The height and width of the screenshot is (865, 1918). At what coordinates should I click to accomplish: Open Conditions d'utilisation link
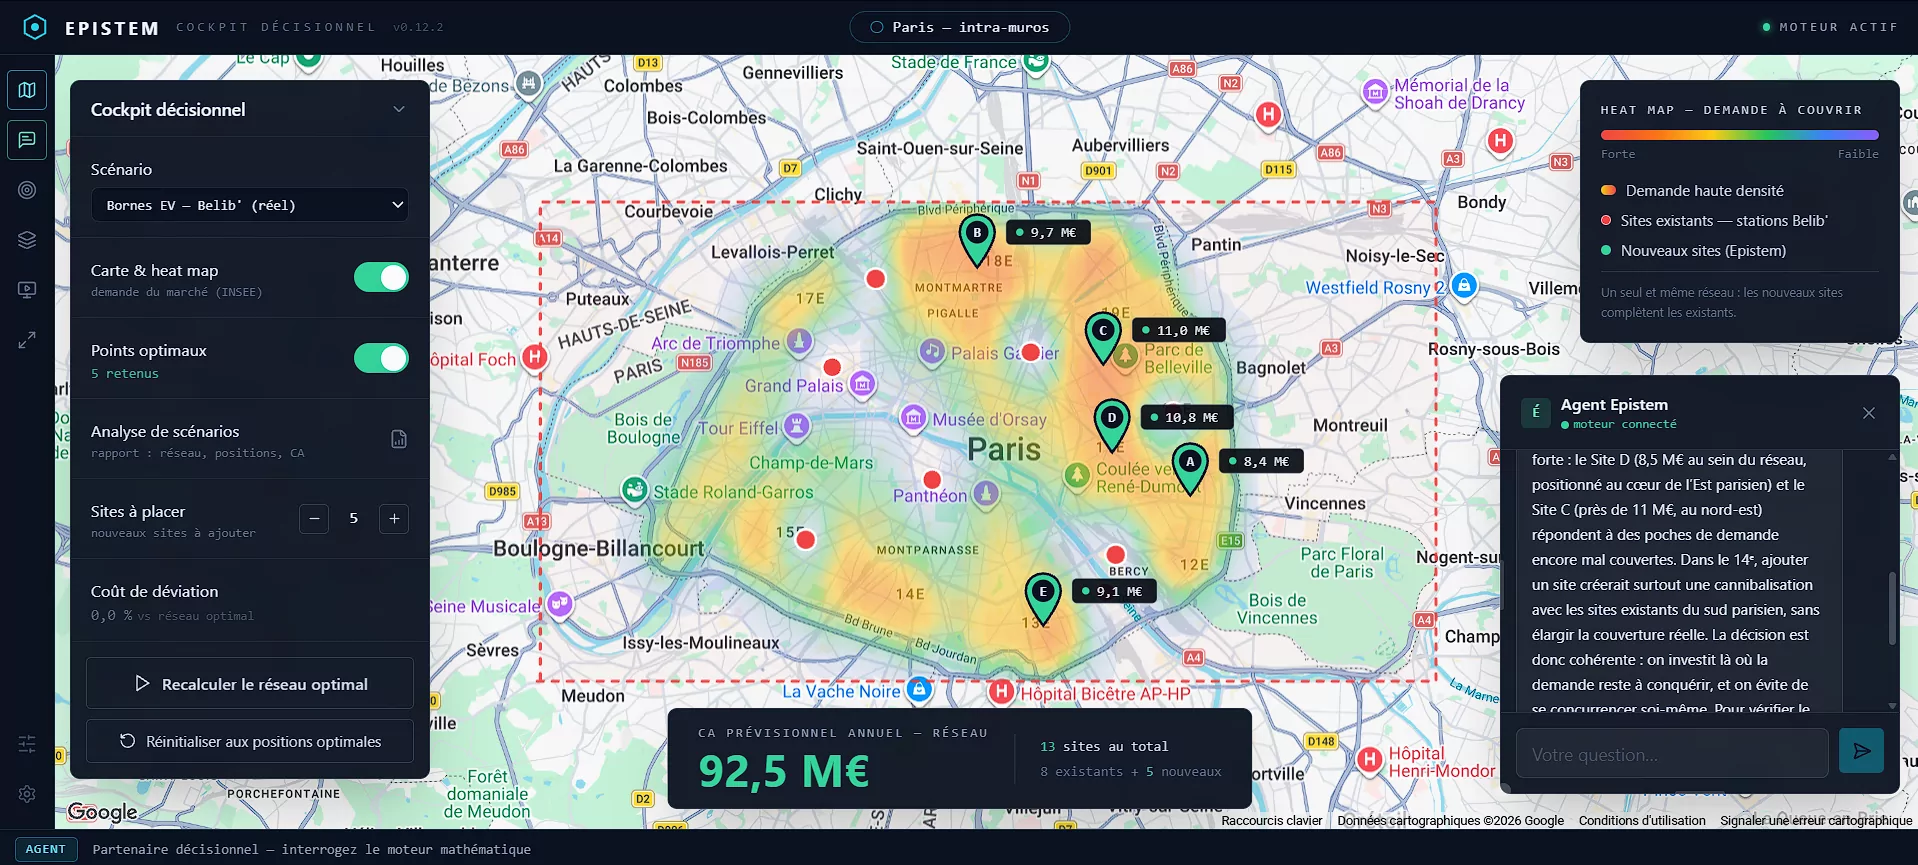(1642, 821)
